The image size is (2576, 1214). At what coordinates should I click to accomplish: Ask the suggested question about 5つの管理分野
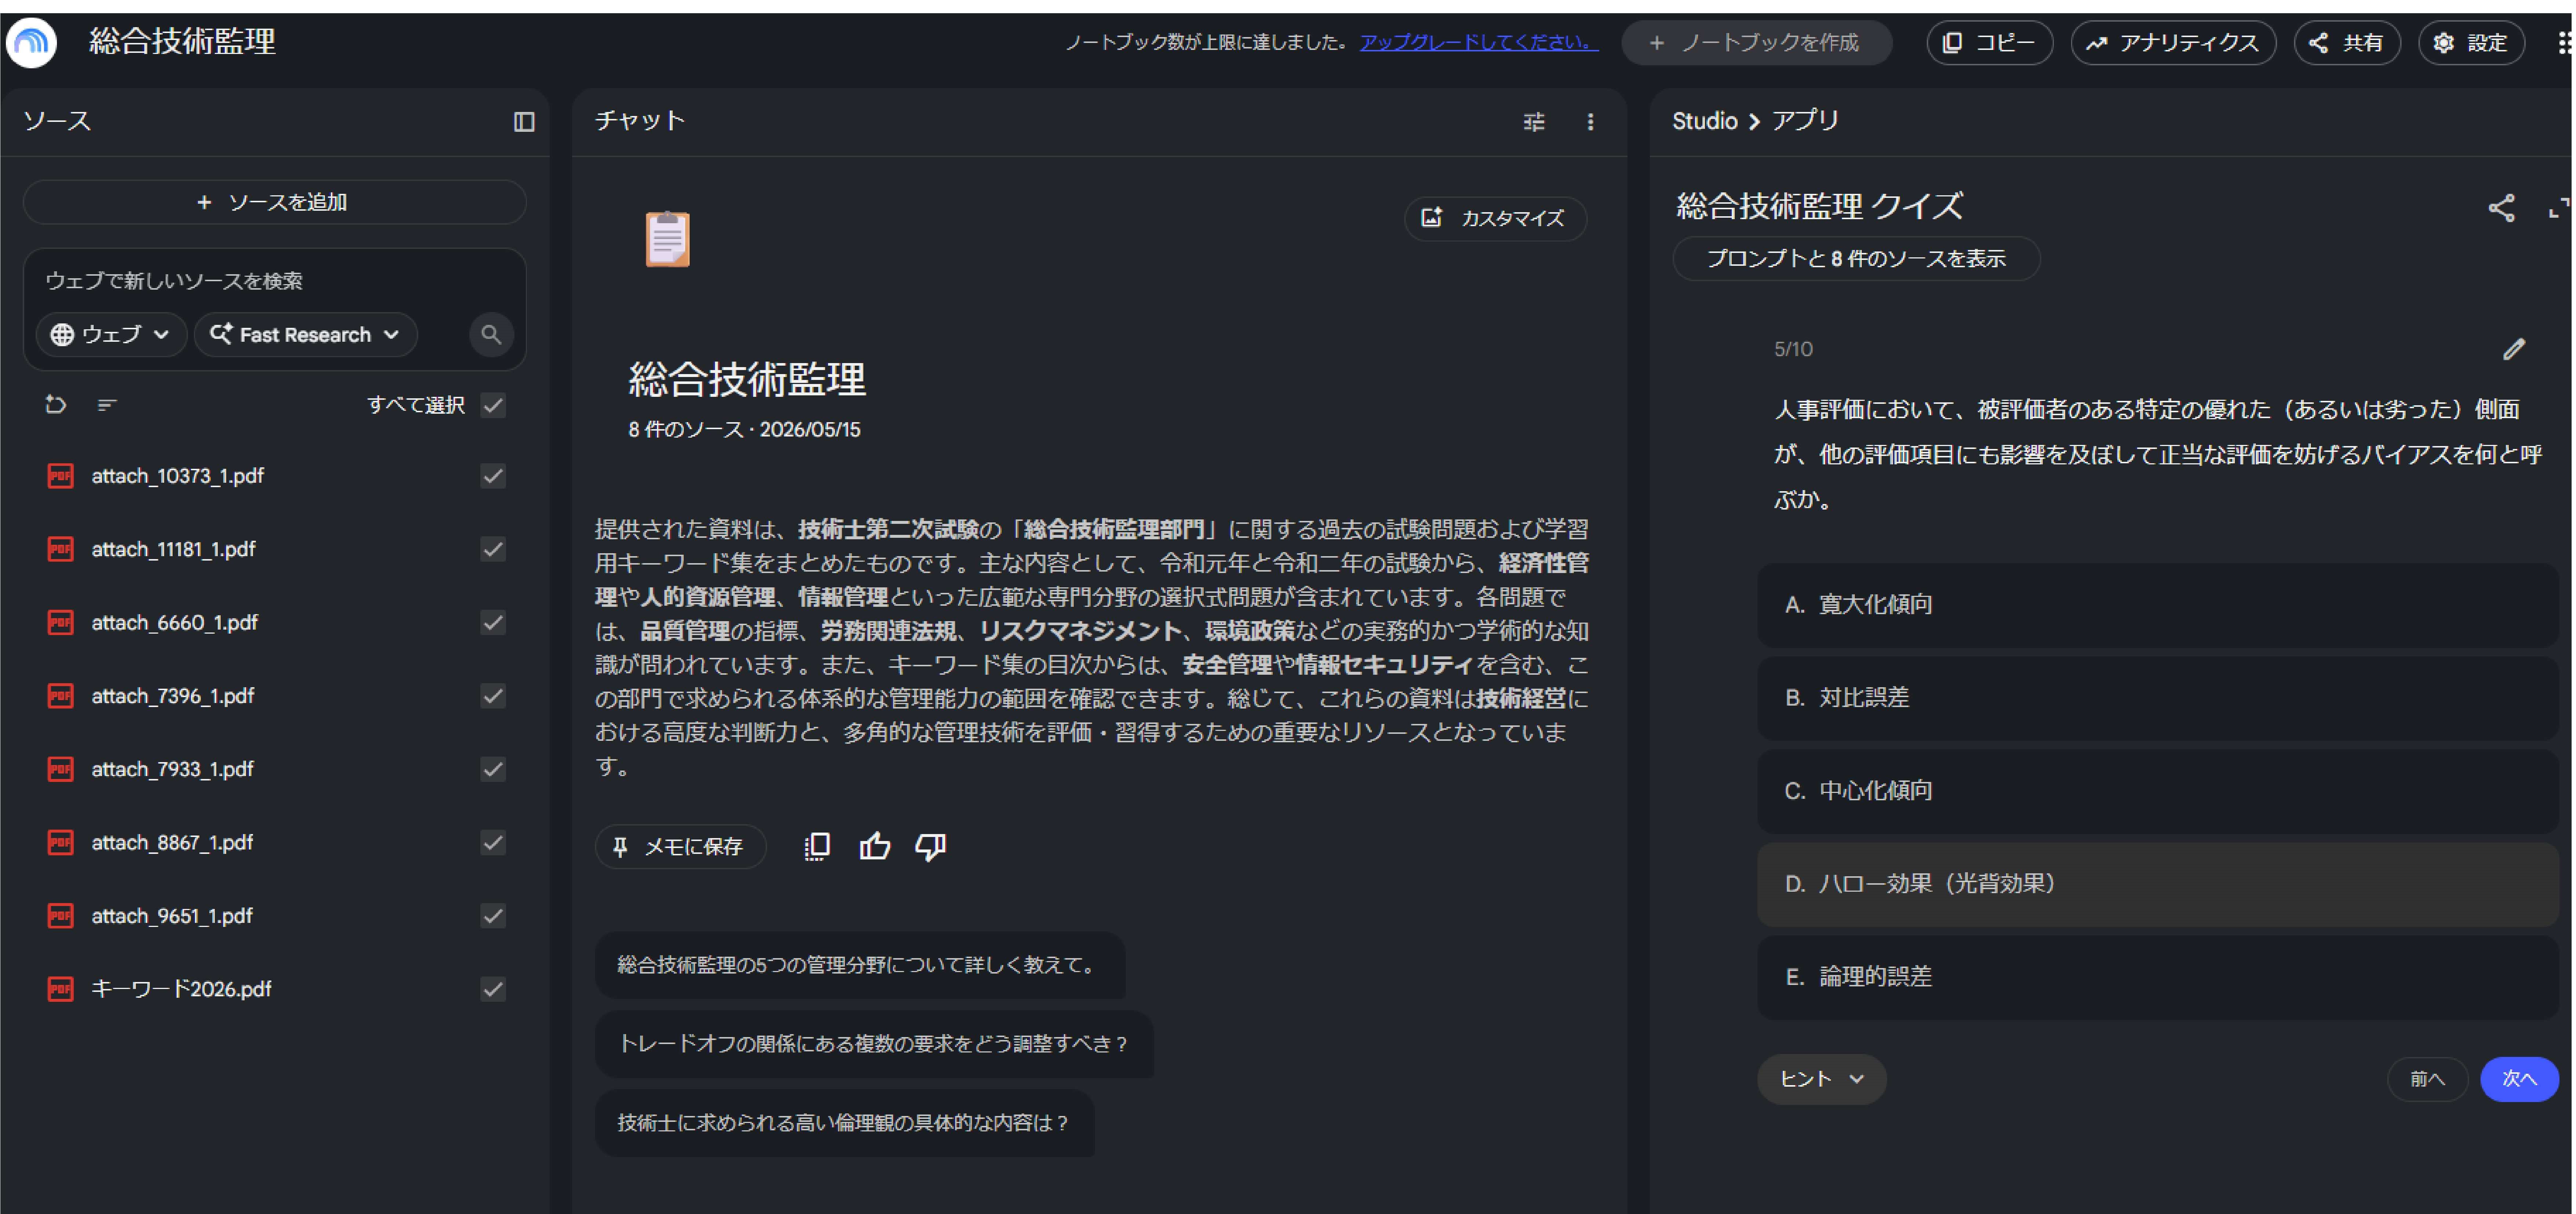860,965
